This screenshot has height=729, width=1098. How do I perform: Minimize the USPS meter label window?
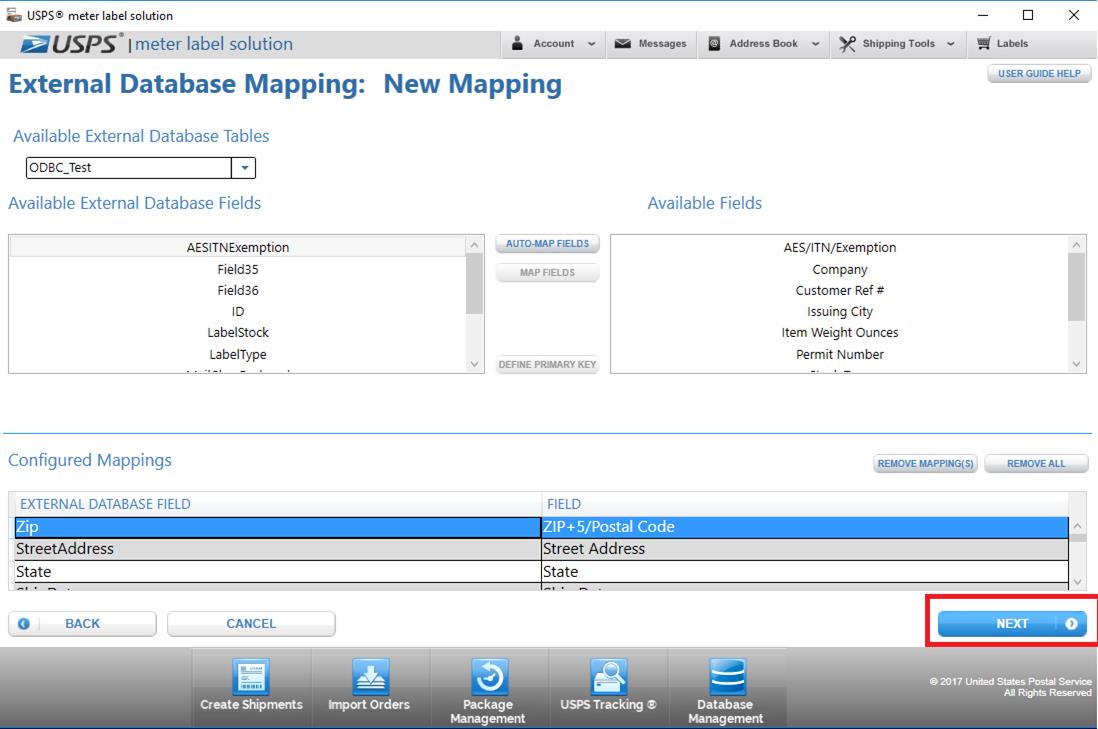[x=983, y=15]
